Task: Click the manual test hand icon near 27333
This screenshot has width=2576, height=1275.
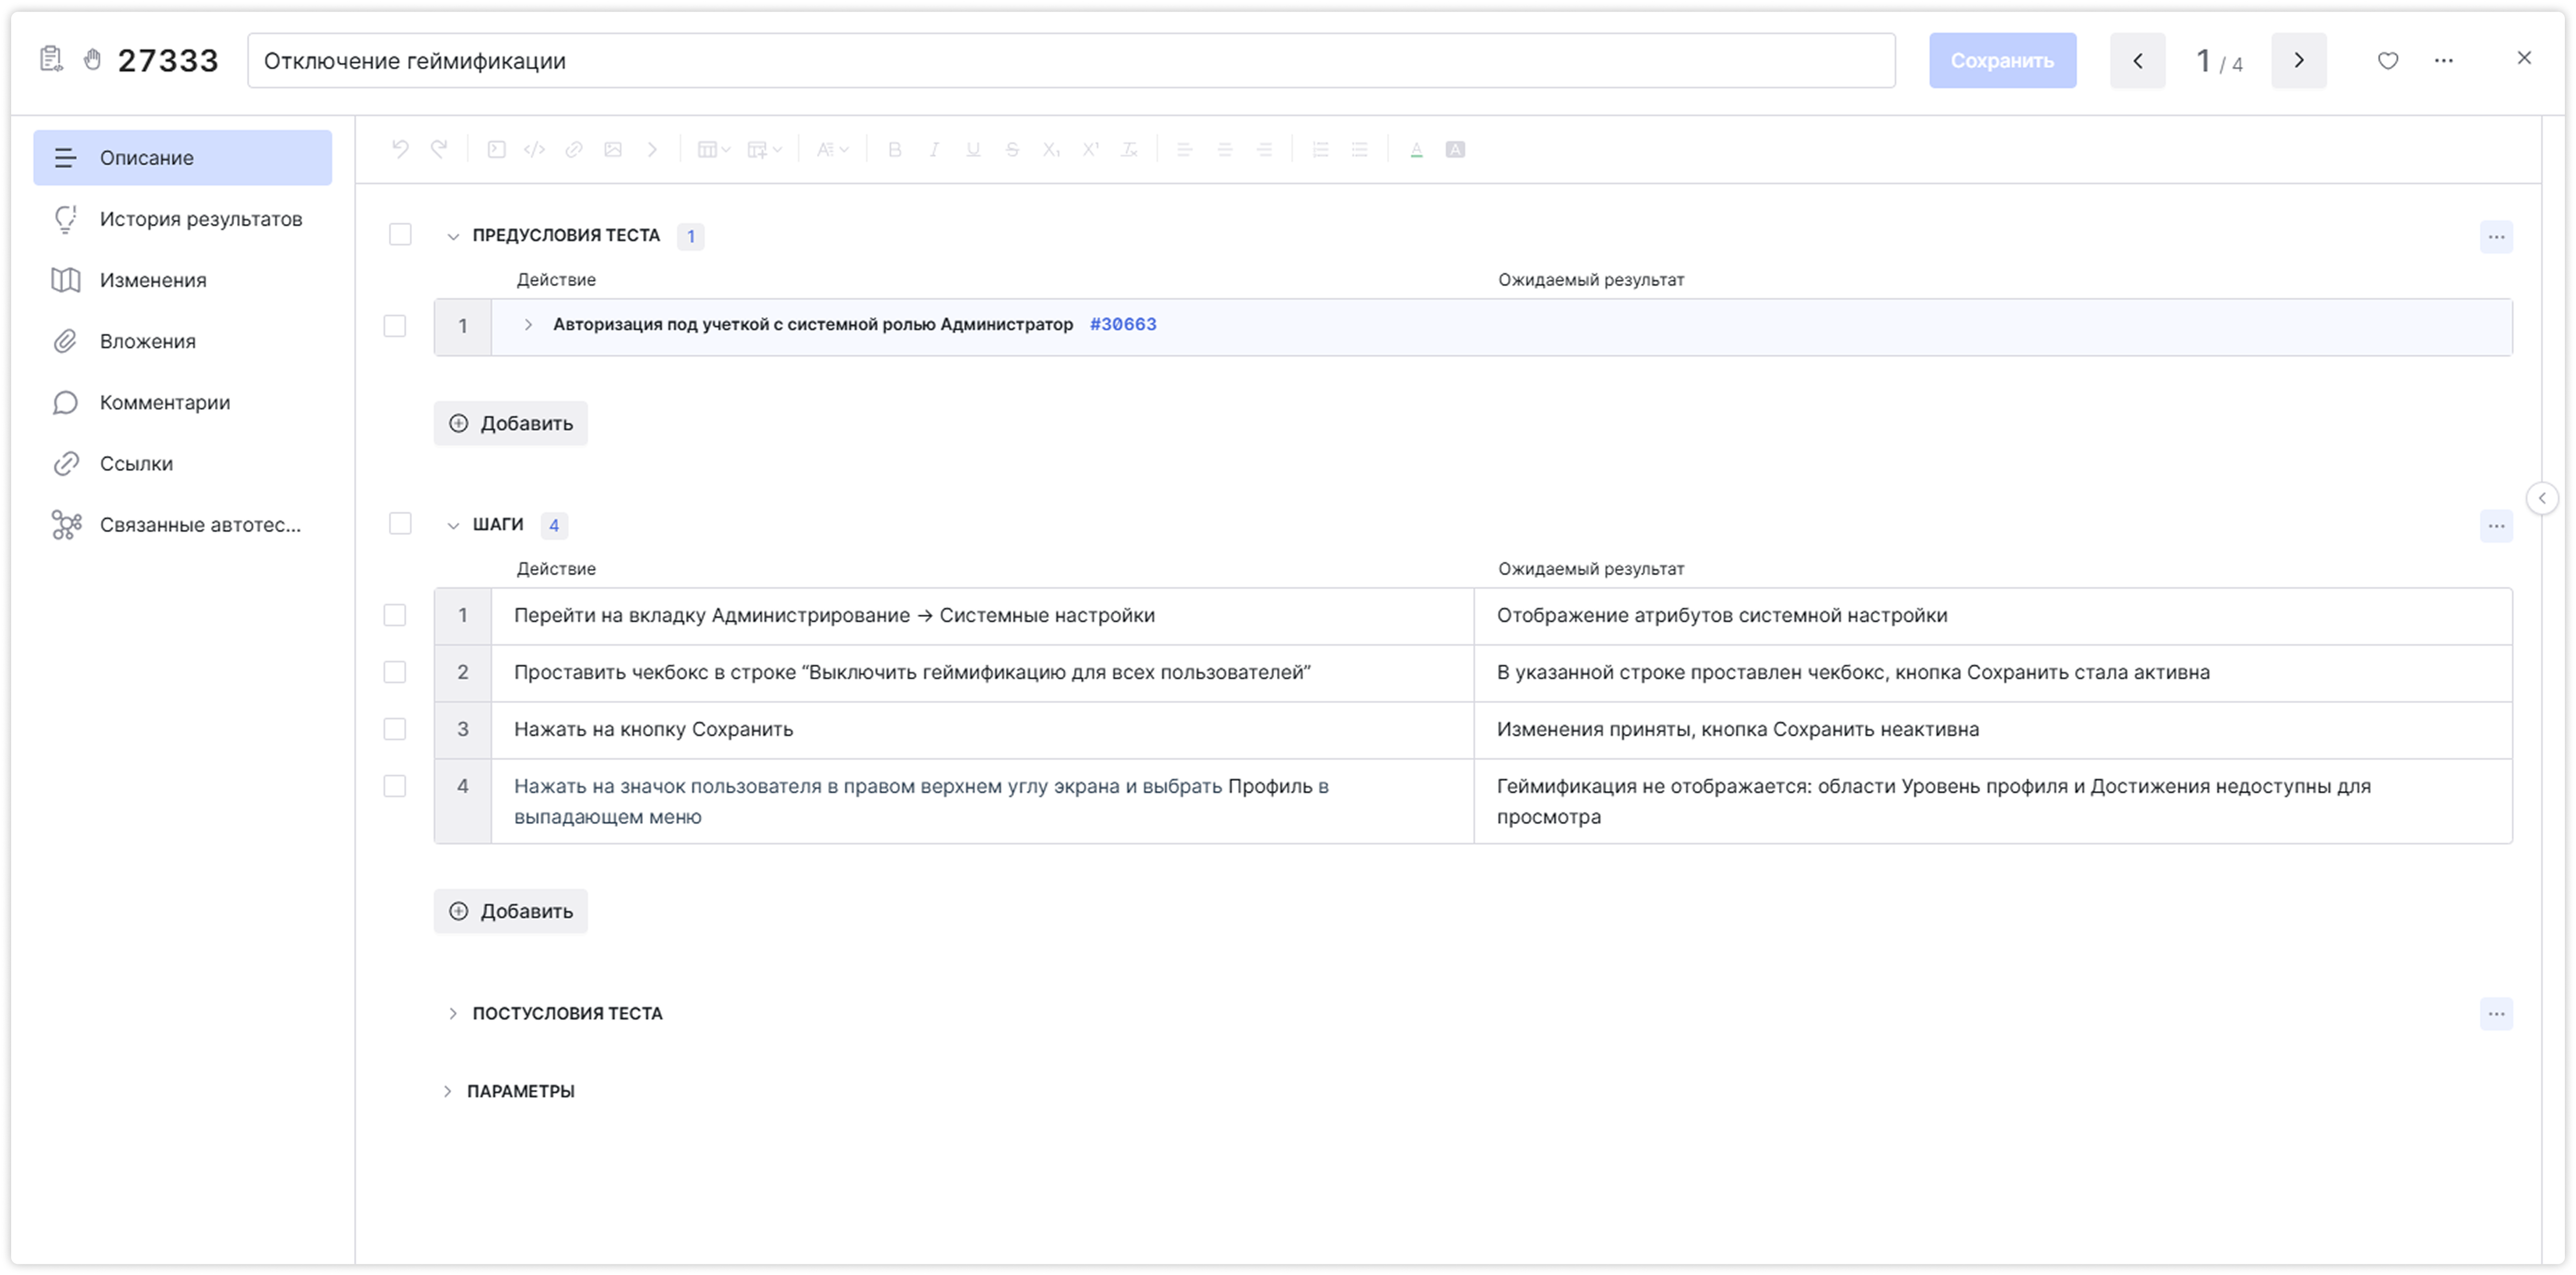Action: click(92, 60)
